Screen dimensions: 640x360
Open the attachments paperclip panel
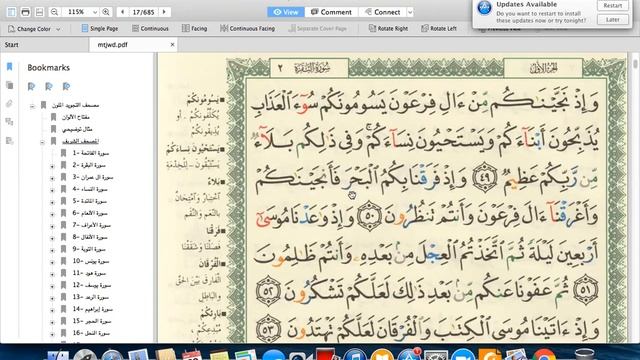click(x=9, y=104)
